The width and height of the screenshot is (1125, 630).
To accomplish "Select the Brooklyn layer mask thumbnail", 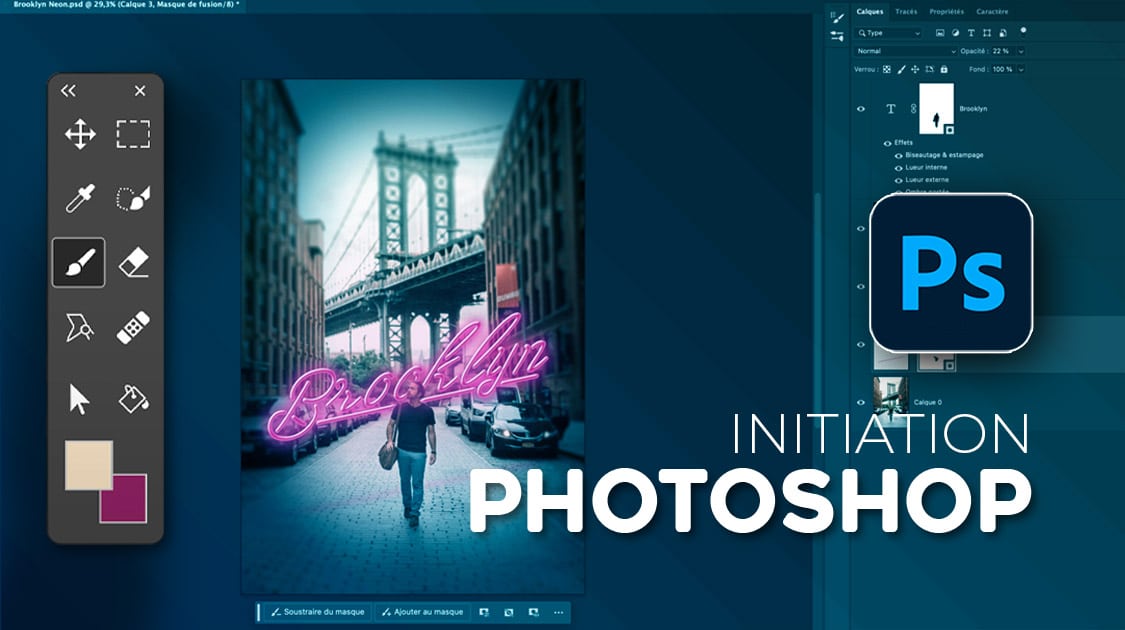I will click(936, 109).
